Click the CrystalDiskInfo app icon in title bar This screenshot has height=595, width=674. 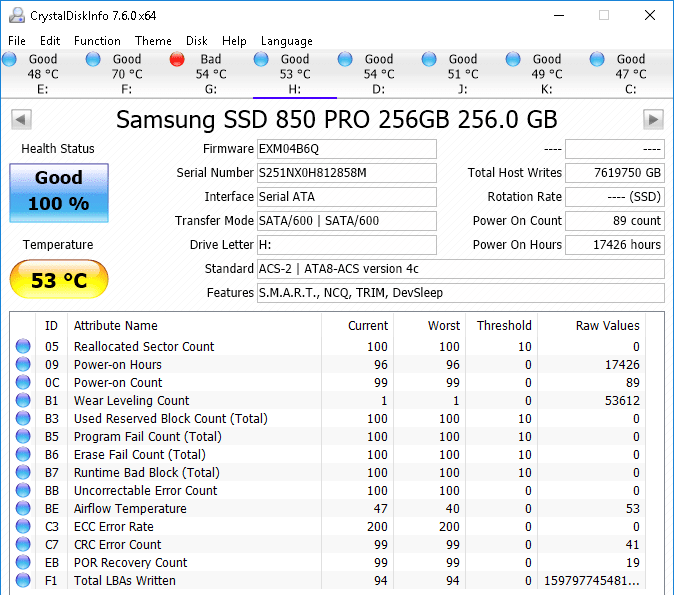17,15
